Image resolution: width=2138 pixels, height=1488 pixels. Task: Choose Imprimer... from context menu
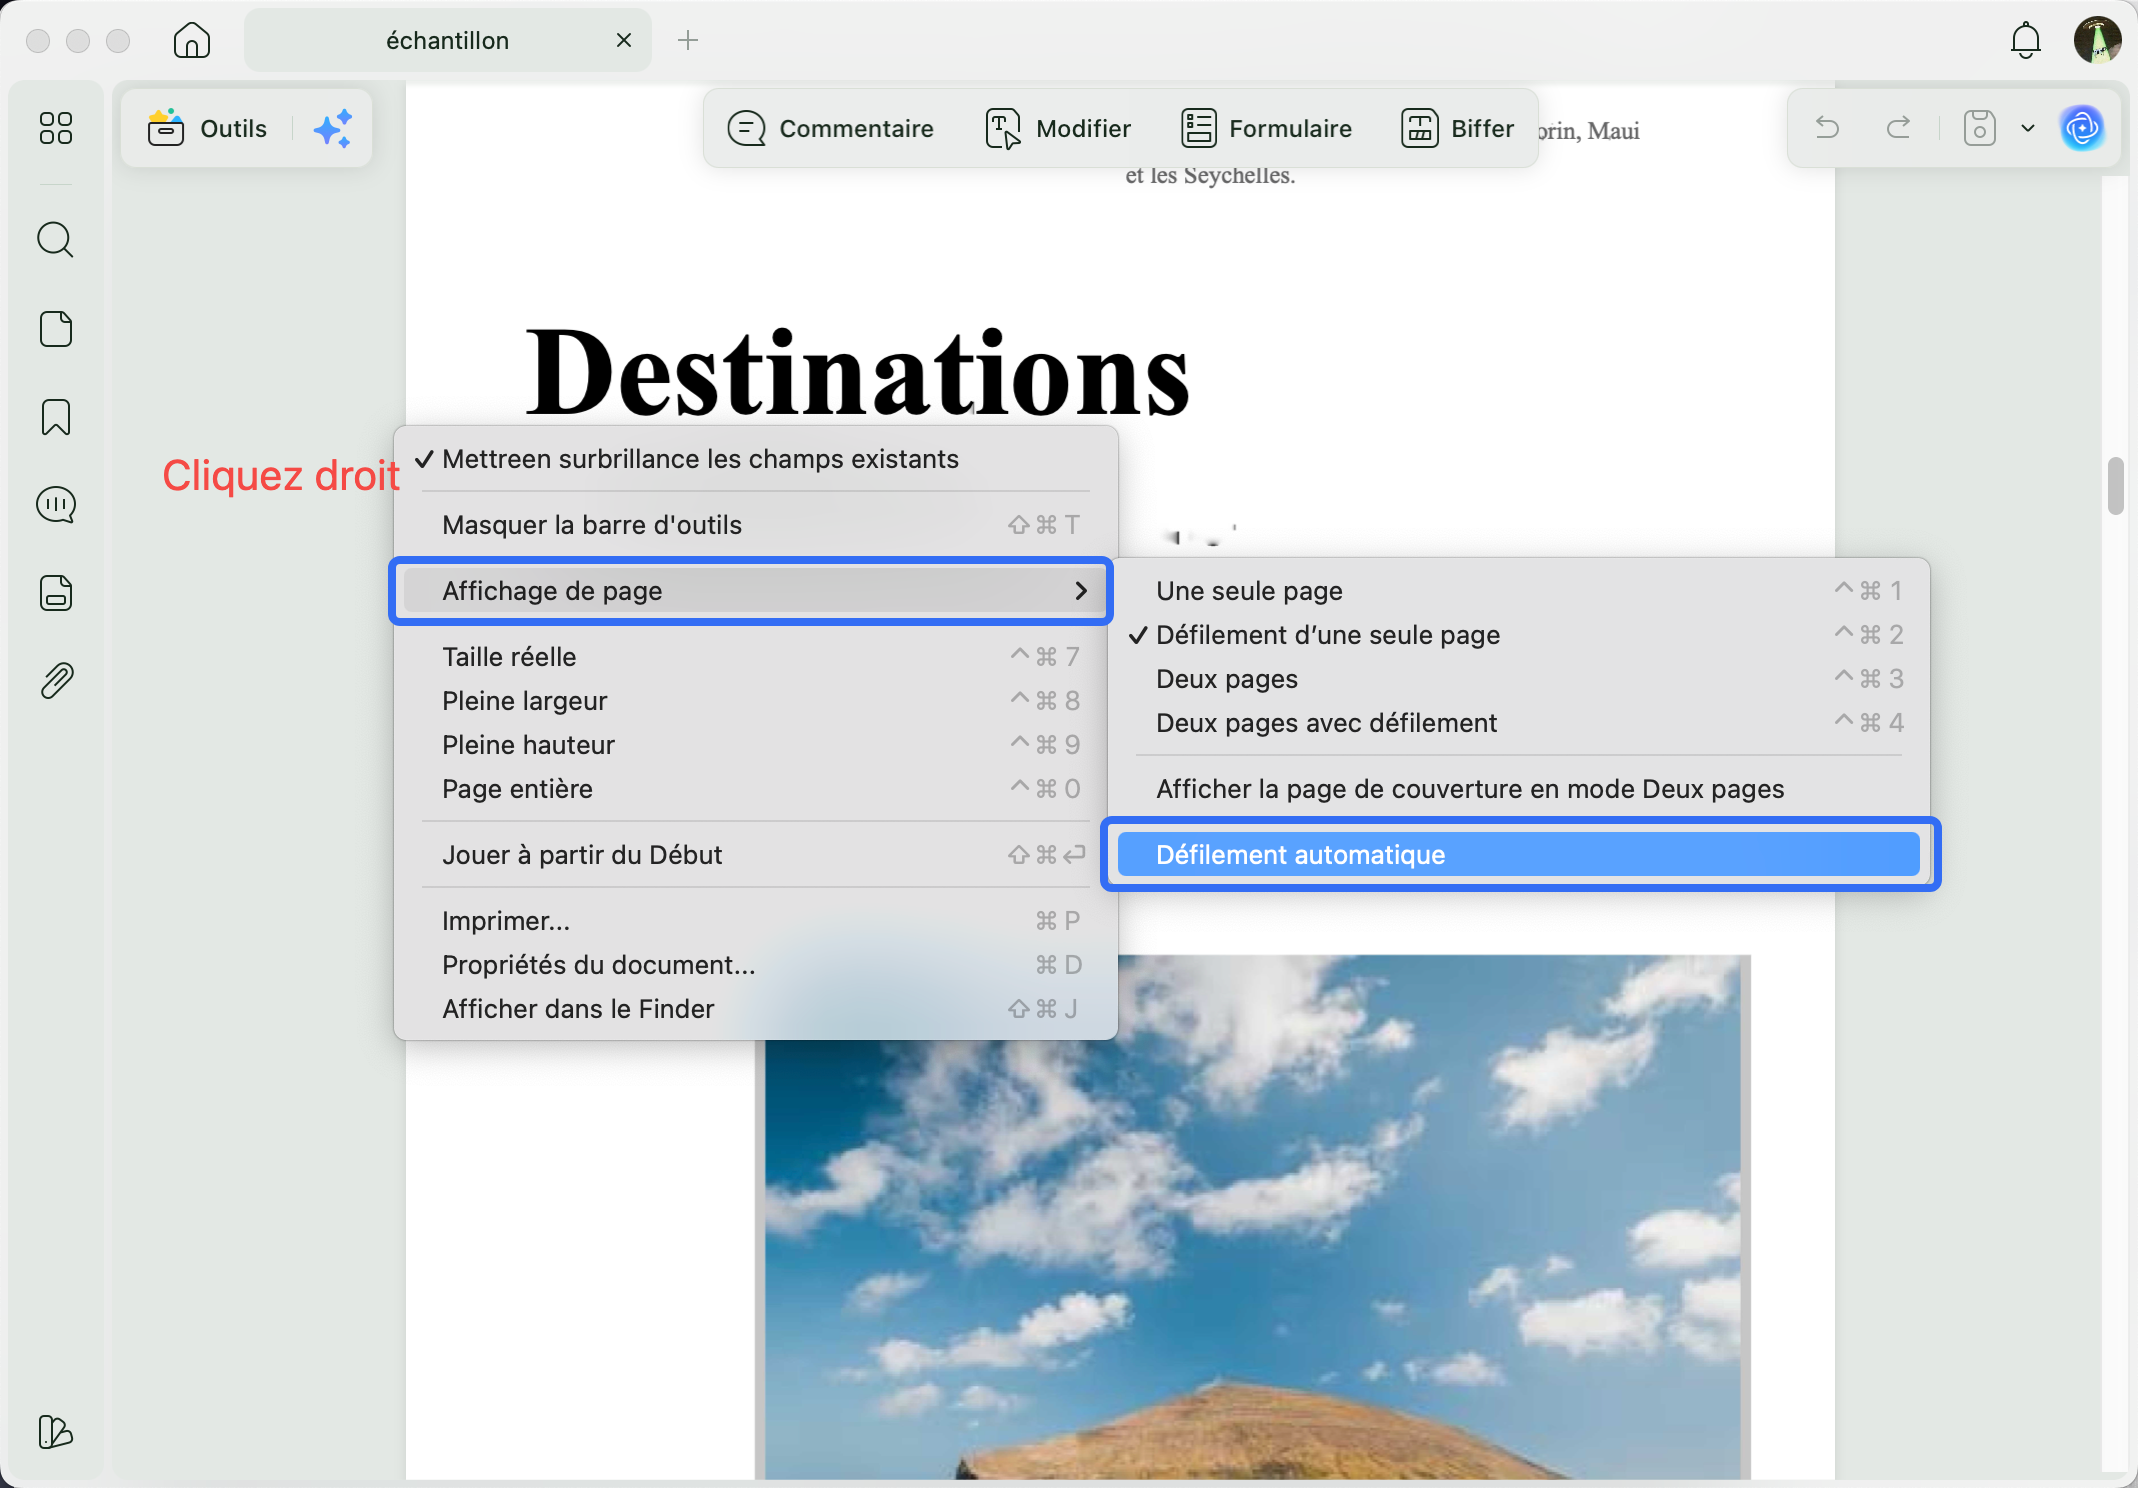point(756,921)
